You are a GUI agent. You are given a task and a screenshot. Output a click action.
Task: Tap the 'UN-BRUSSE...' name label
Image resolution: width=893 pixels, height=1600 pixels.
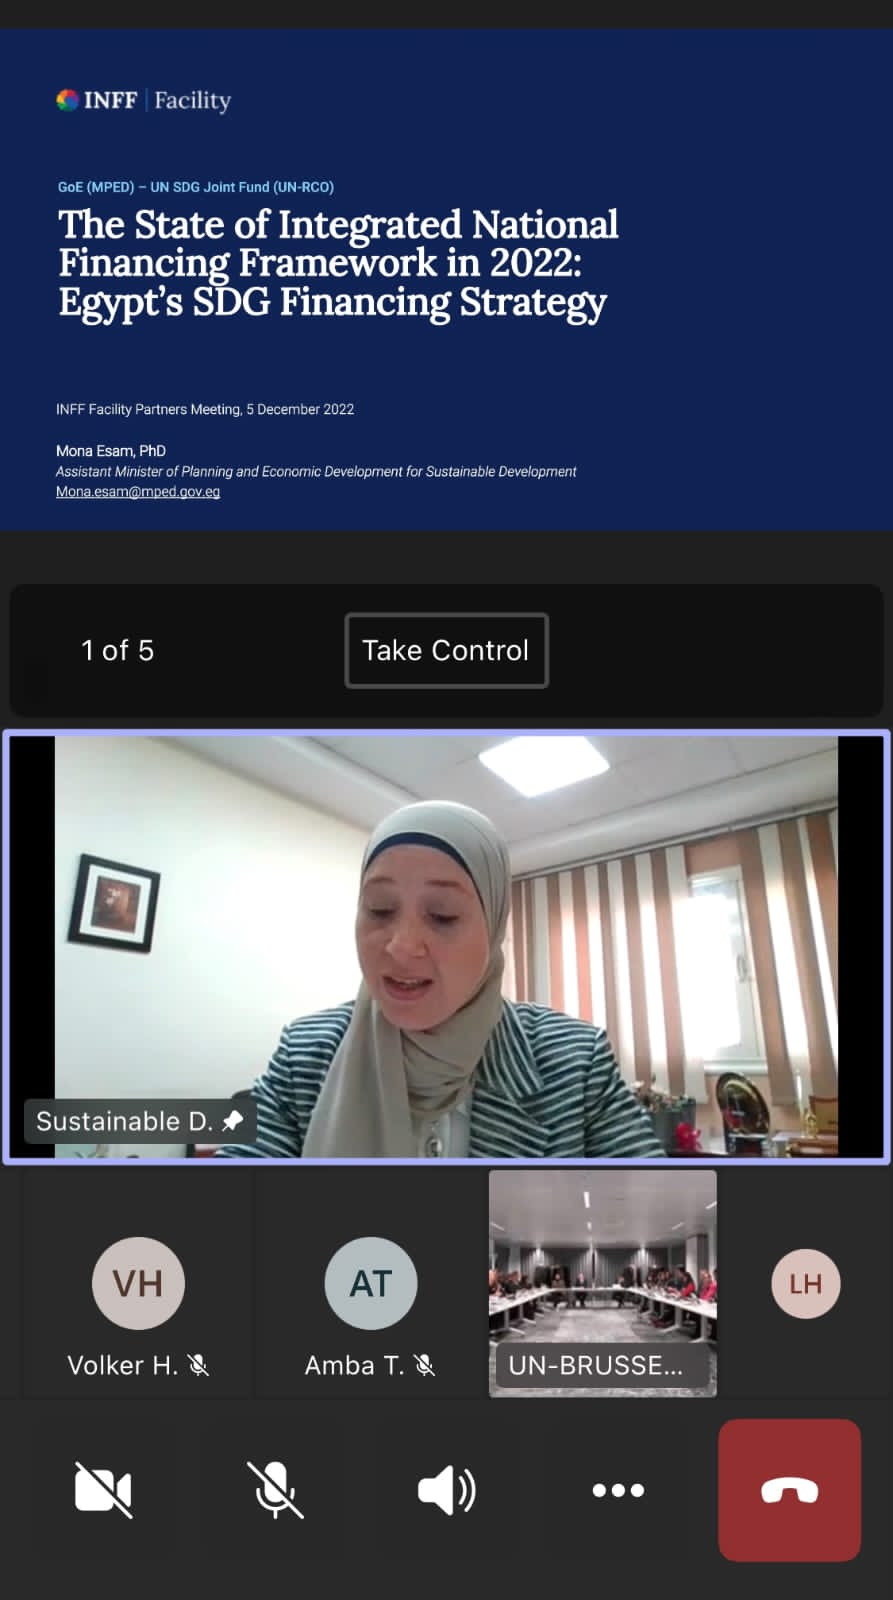click(x=596, y=1365)
